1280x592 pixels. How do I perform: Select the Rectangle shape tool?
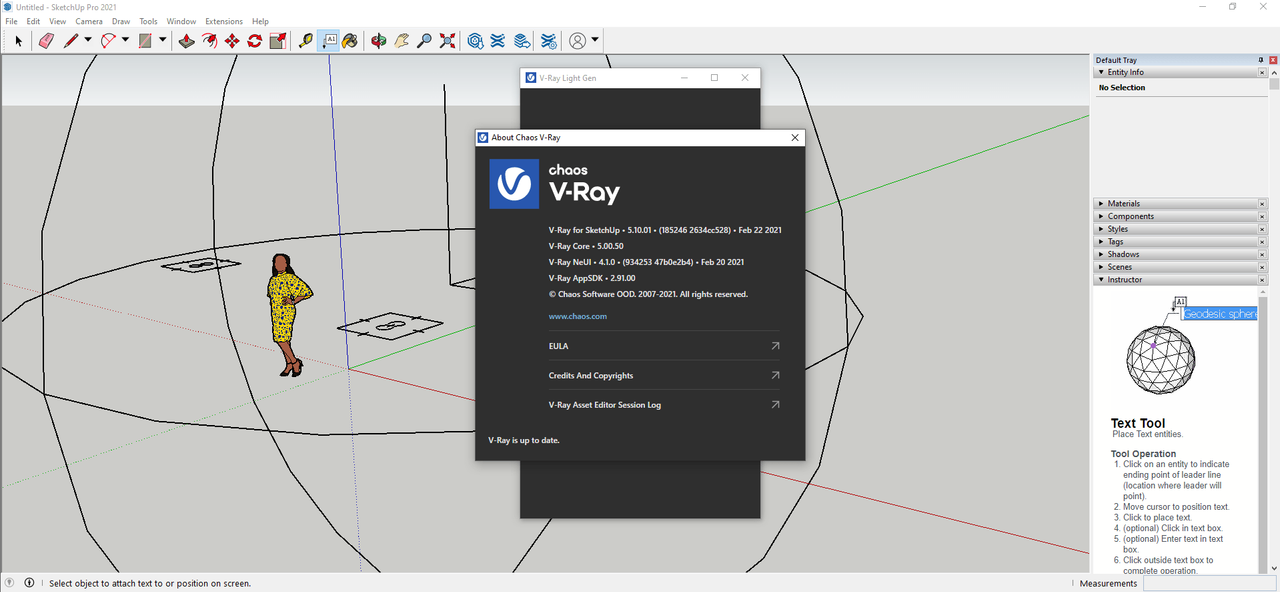[145, 41]
